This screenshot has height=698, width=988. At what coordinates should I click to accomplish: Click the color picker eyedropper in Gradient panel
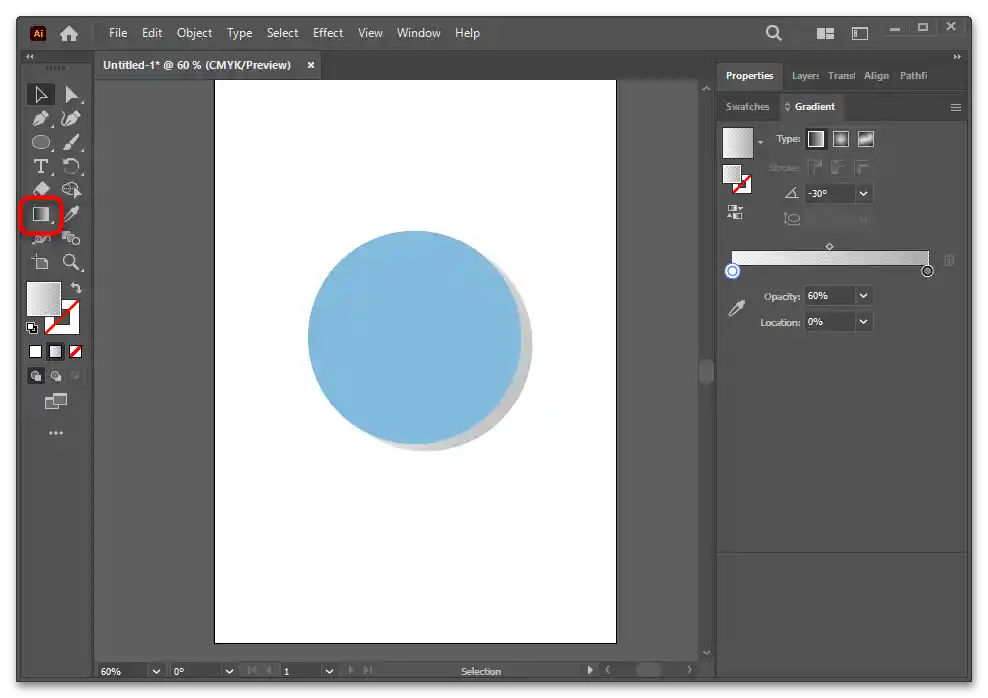tap(736, 309)
